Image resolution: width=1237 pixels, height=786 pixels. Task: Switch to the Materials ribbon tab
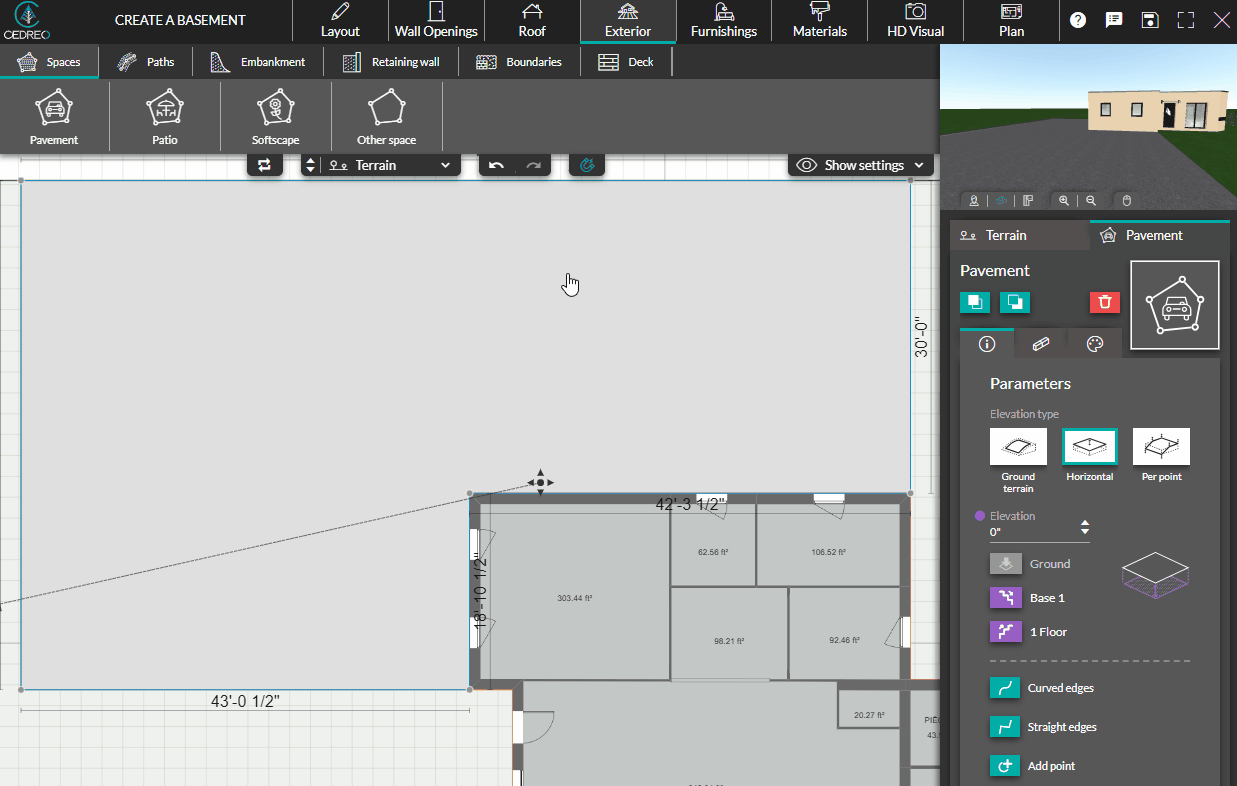coord(819,21)
